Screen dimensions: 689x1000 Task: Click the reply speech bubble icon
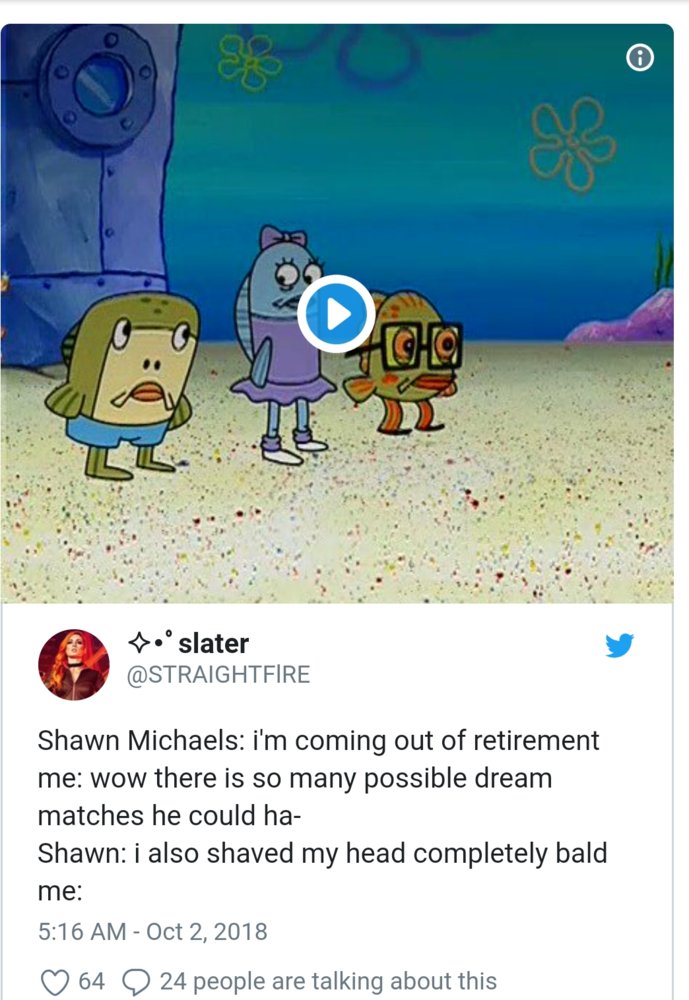[135, 982]
